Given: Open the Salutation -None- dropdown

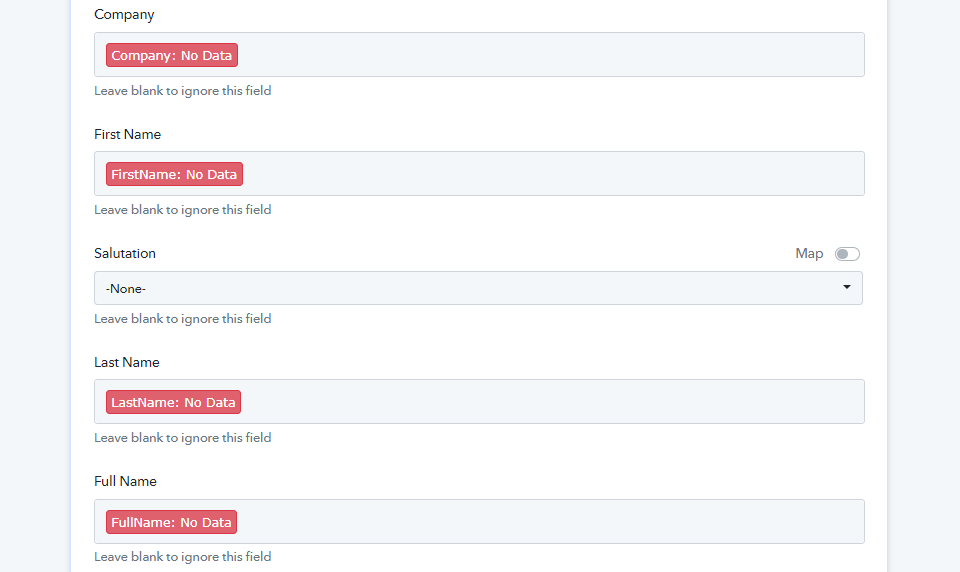Looking at the screenshot, I should click(x=478, y=288).
